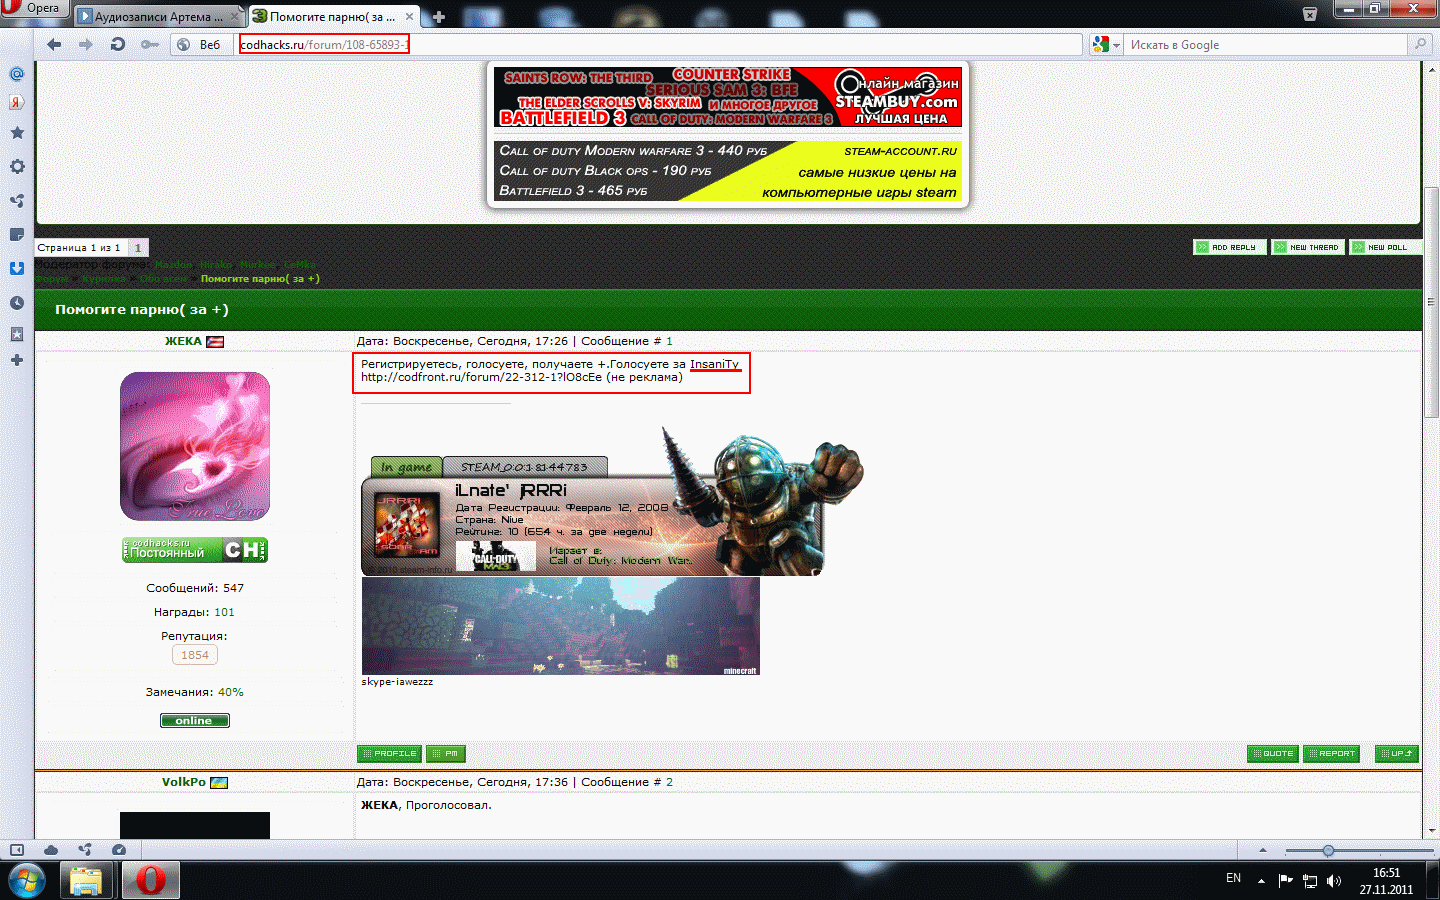Click page number 1

(138, 247)
